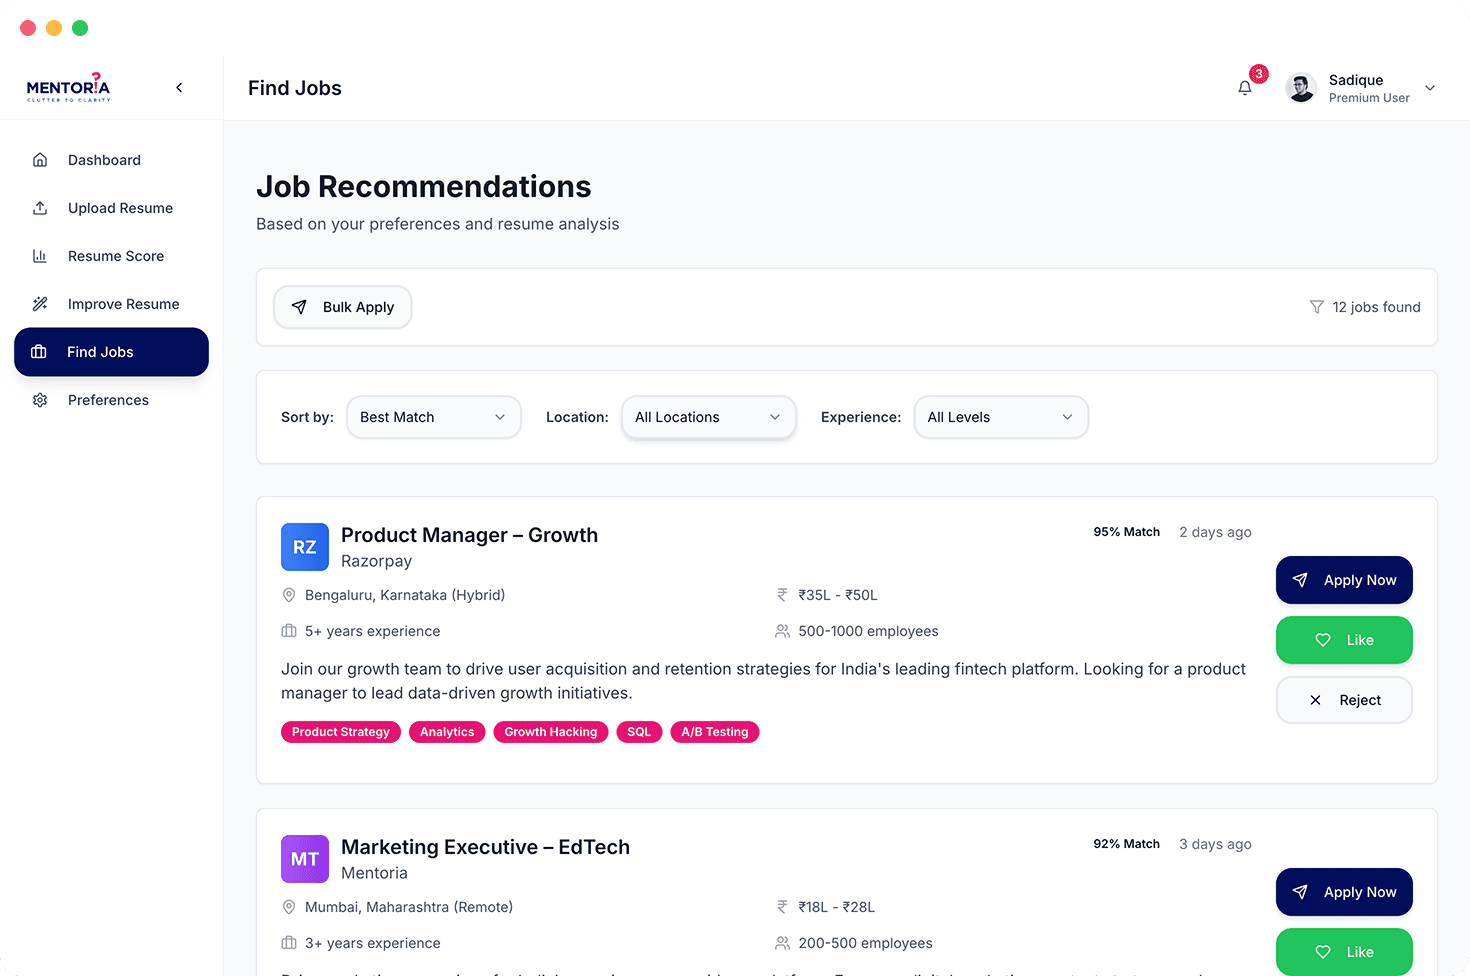The height and width of the screenshot is (976, 1470).
Task: Click the briefcase icon by 5+ years experience
Action: [x=289, y=631]
